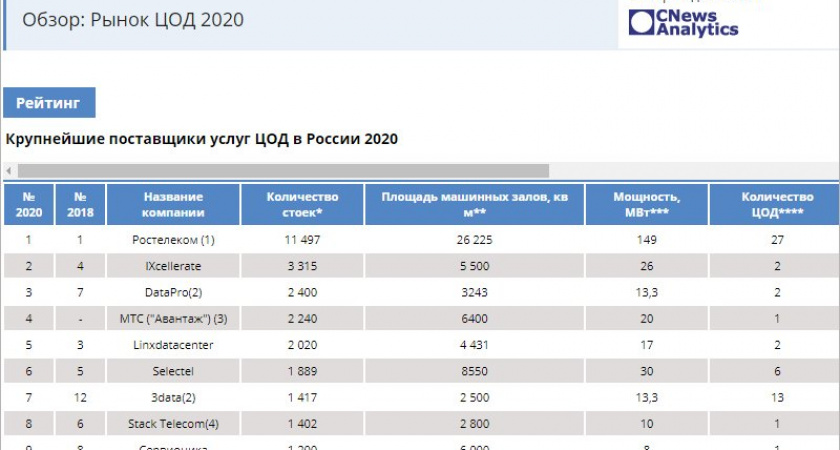
Task: Click the 10 MW power value
Action: tap(647, 424)
